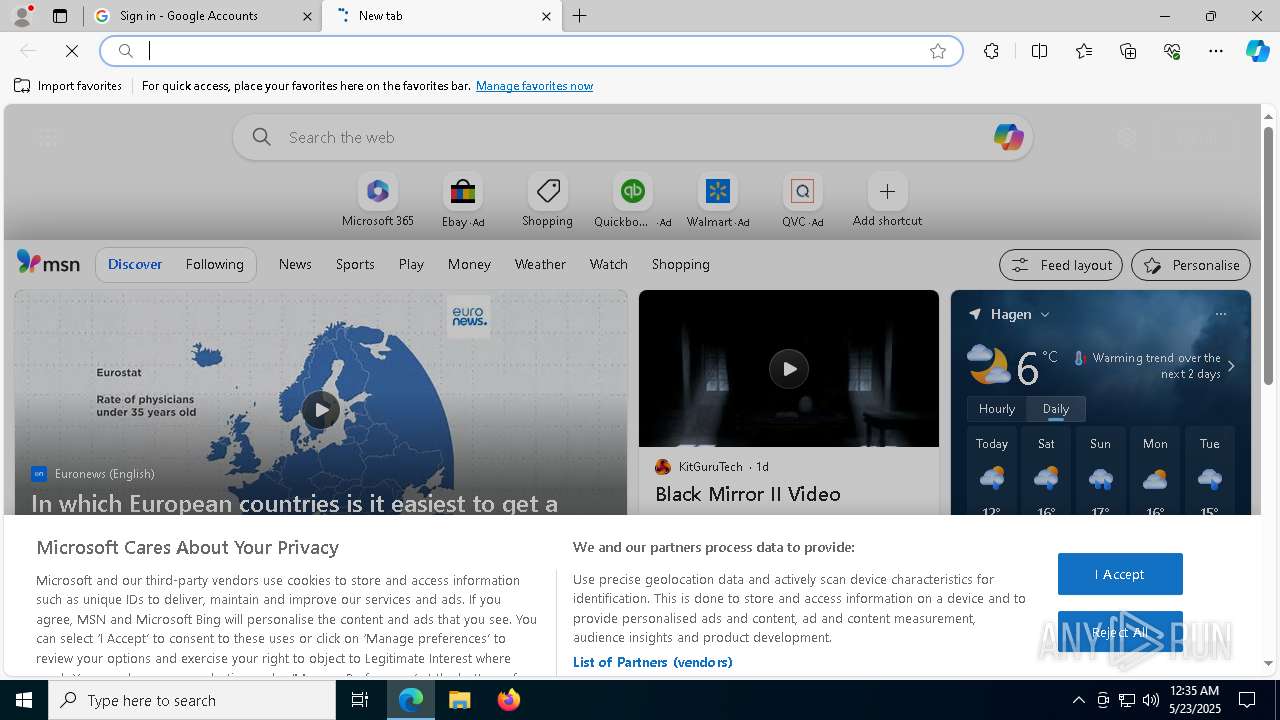The image size is (1280, 720).
Task: Click the Windows taskbar search box
Action: 192,700
